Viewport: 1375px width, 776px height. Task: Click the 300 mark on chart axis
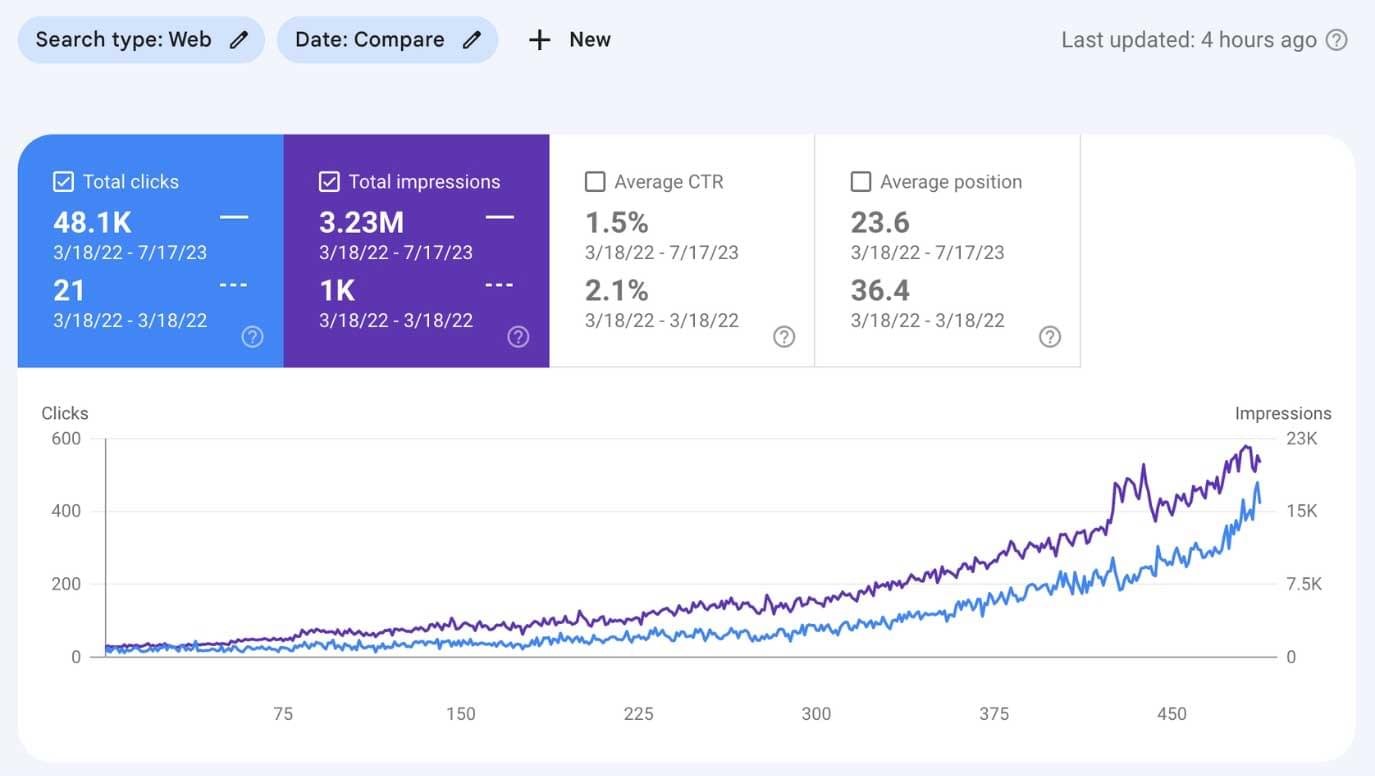pos(816,714)
